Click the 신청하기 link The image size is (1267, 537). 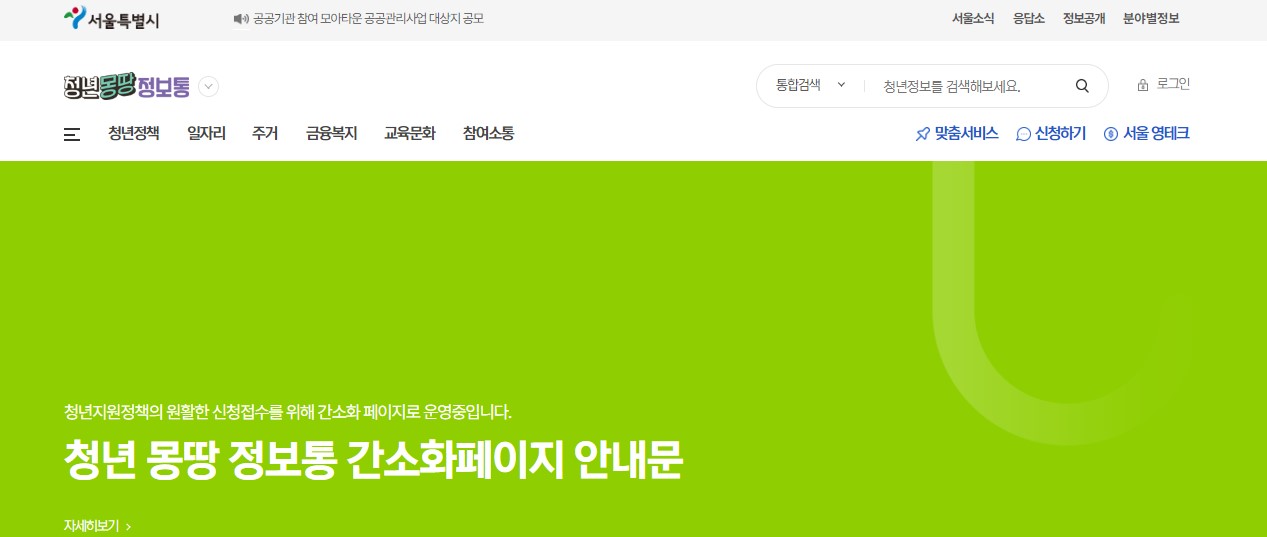coord(1060,134)
